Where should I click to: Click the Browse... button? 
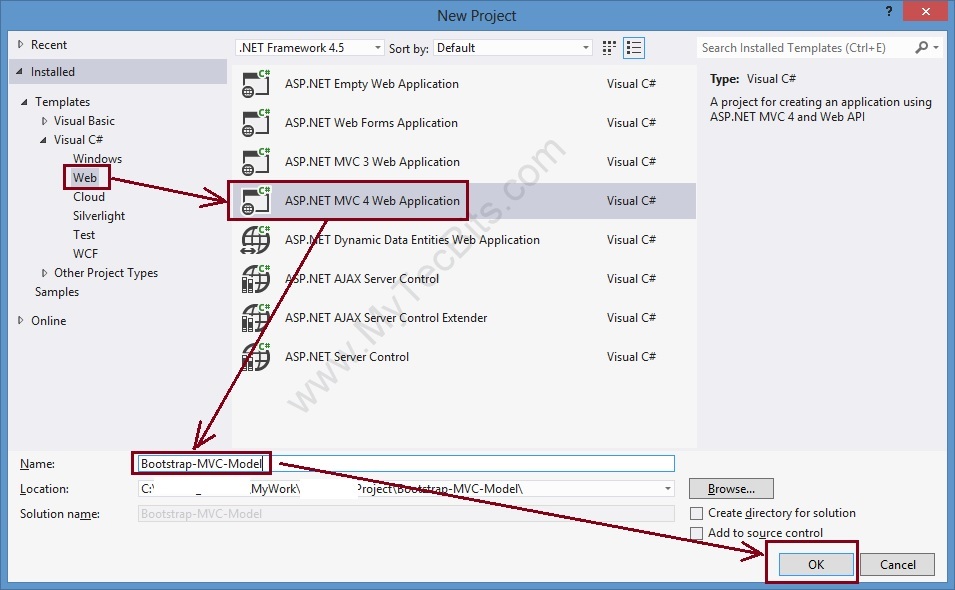[731, 488]
